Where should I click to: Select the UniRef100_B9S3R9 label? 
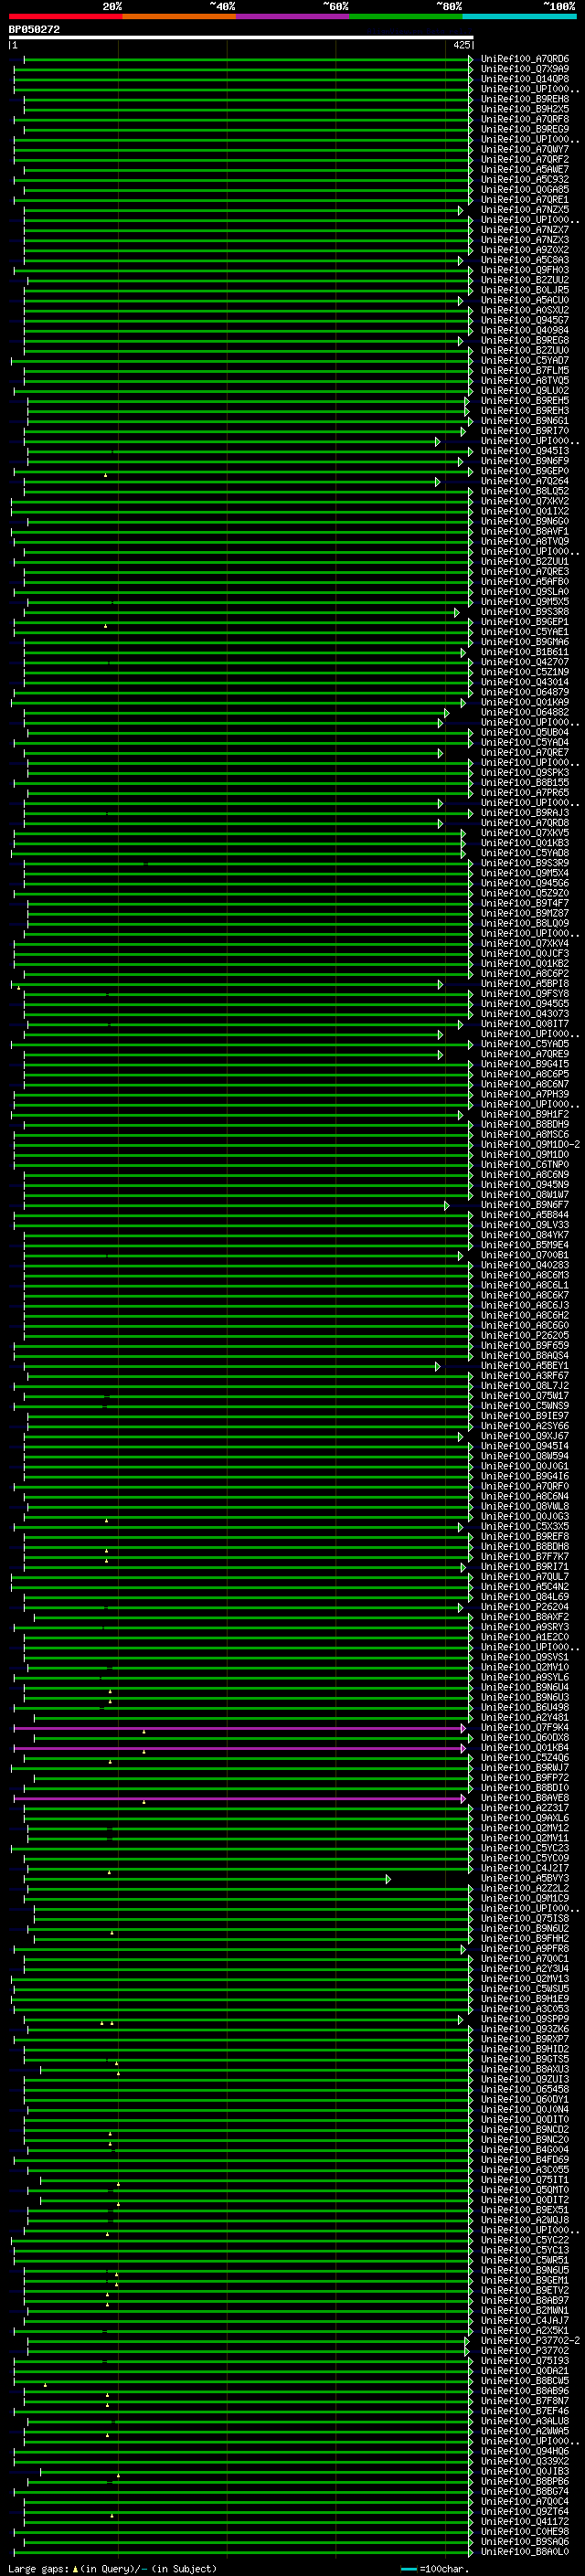[525, 863]
